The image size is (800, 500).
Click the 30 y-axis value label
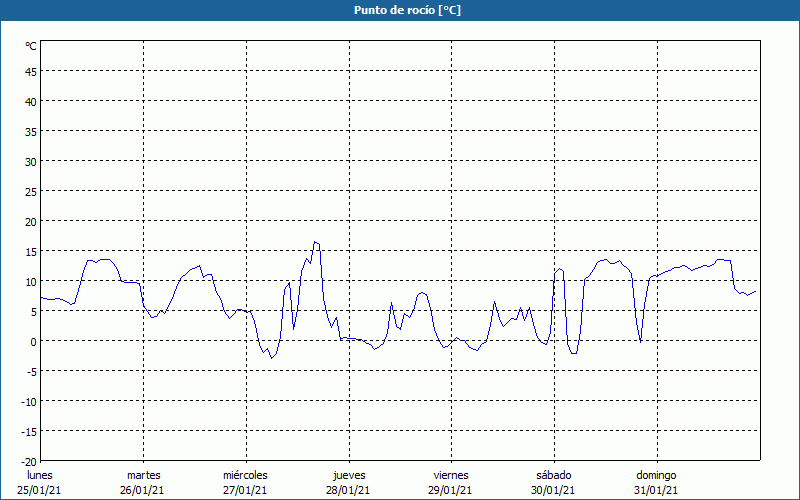pos(31,161)
